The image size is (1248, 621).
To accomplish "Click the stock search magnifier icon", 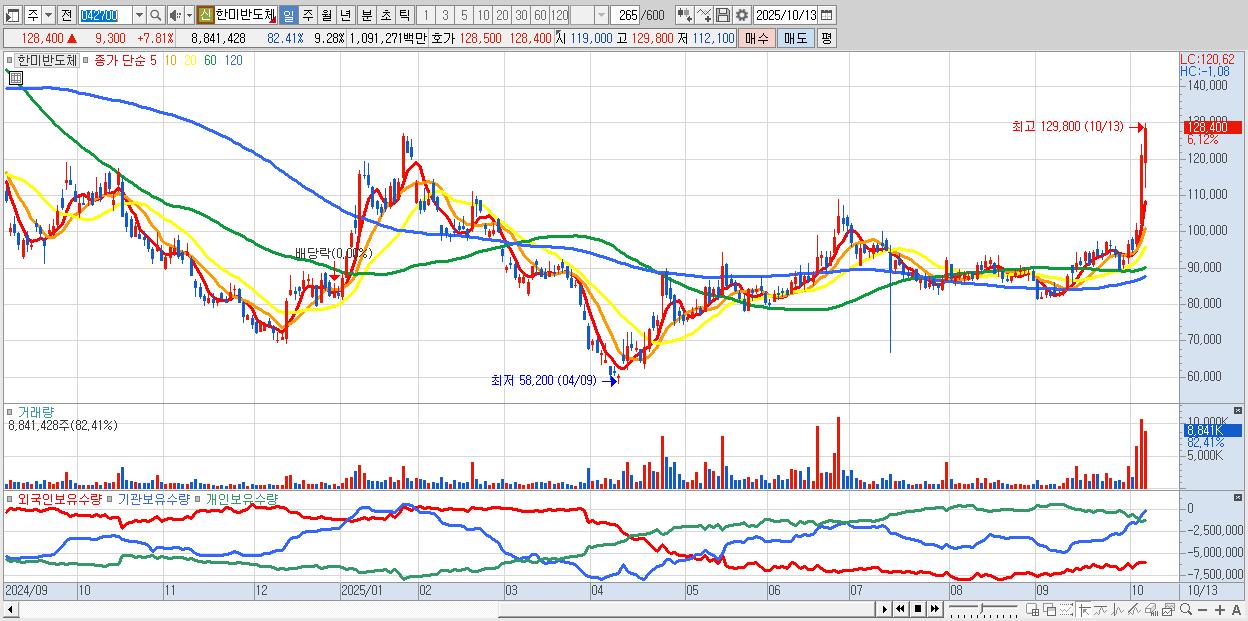I will point(157,15).
